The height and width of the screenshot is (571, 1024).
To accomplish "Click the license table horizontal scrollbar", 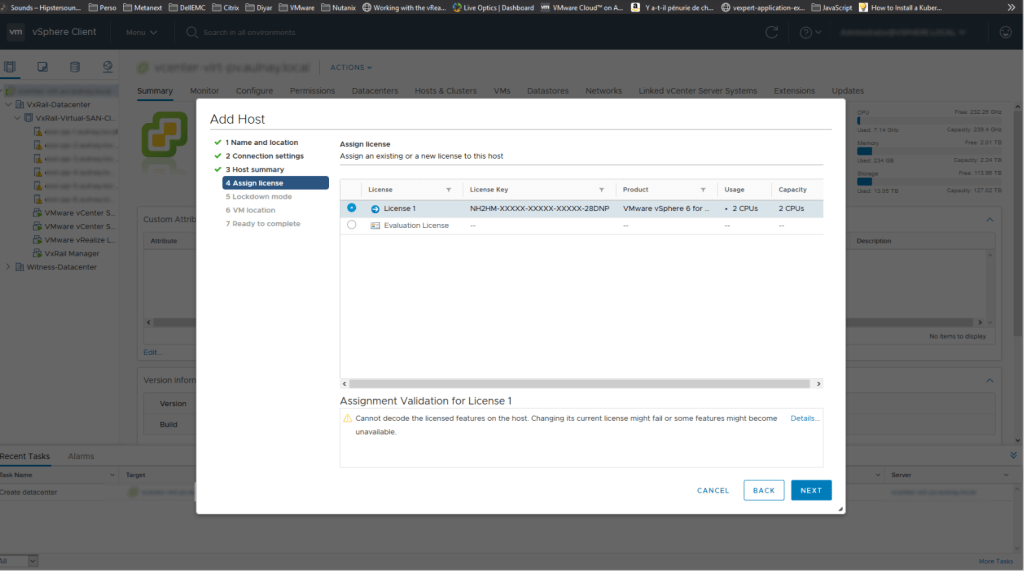I will pyautogui.click(x=580, y=383).
